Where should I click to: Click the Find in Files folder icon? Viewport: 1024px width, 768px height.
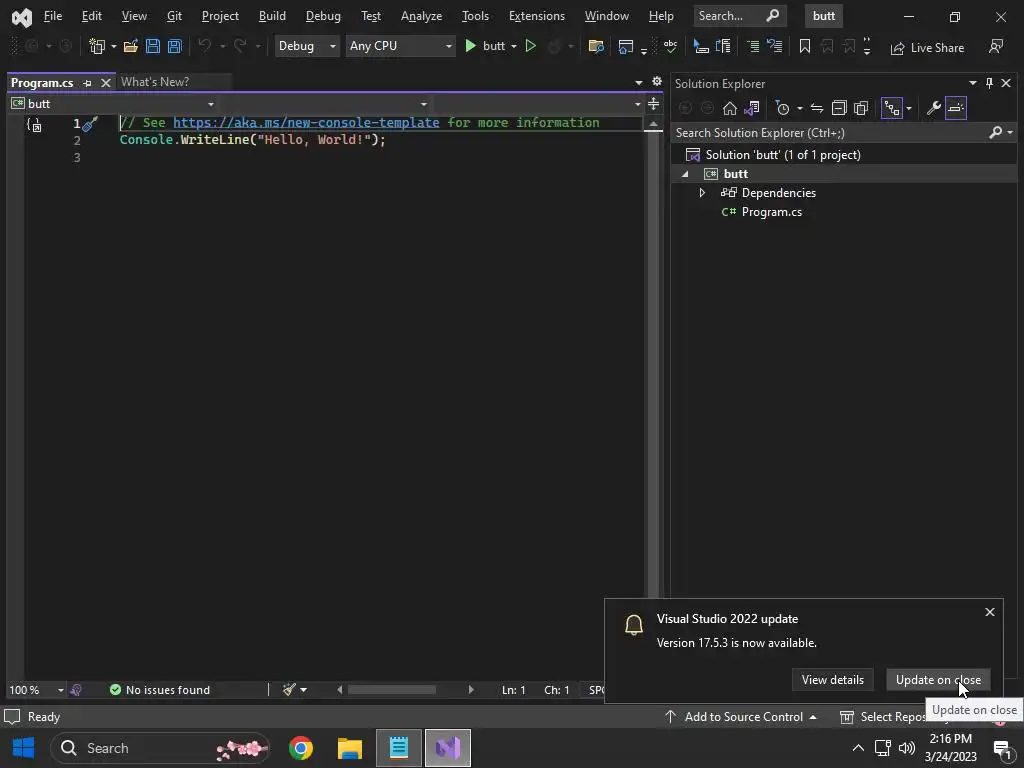click(596, 46)
